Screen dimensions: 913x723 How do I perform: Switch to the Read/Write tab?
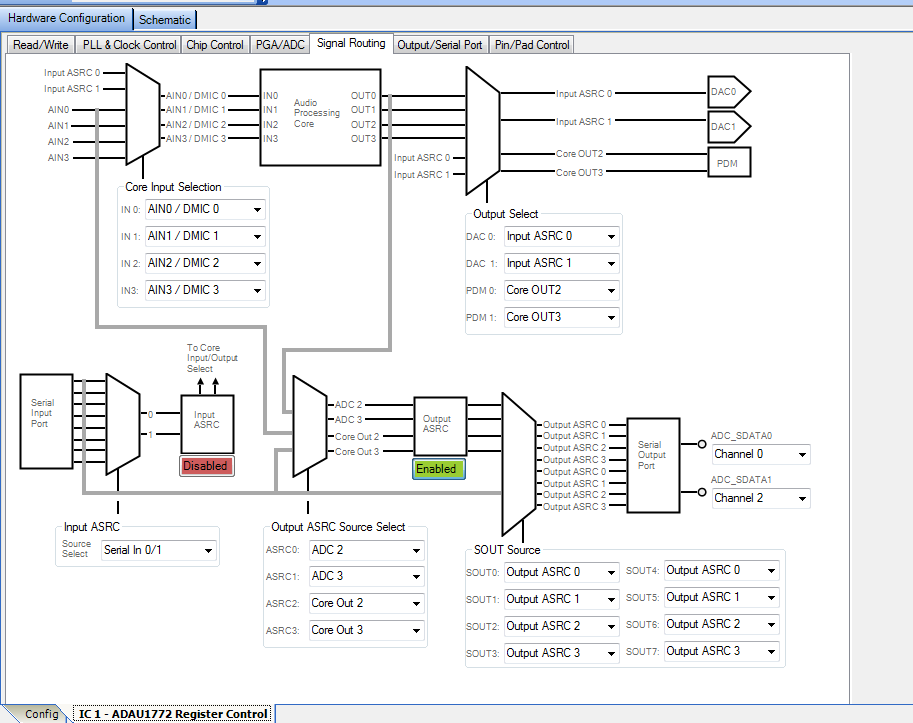click(x=41, y=45)
